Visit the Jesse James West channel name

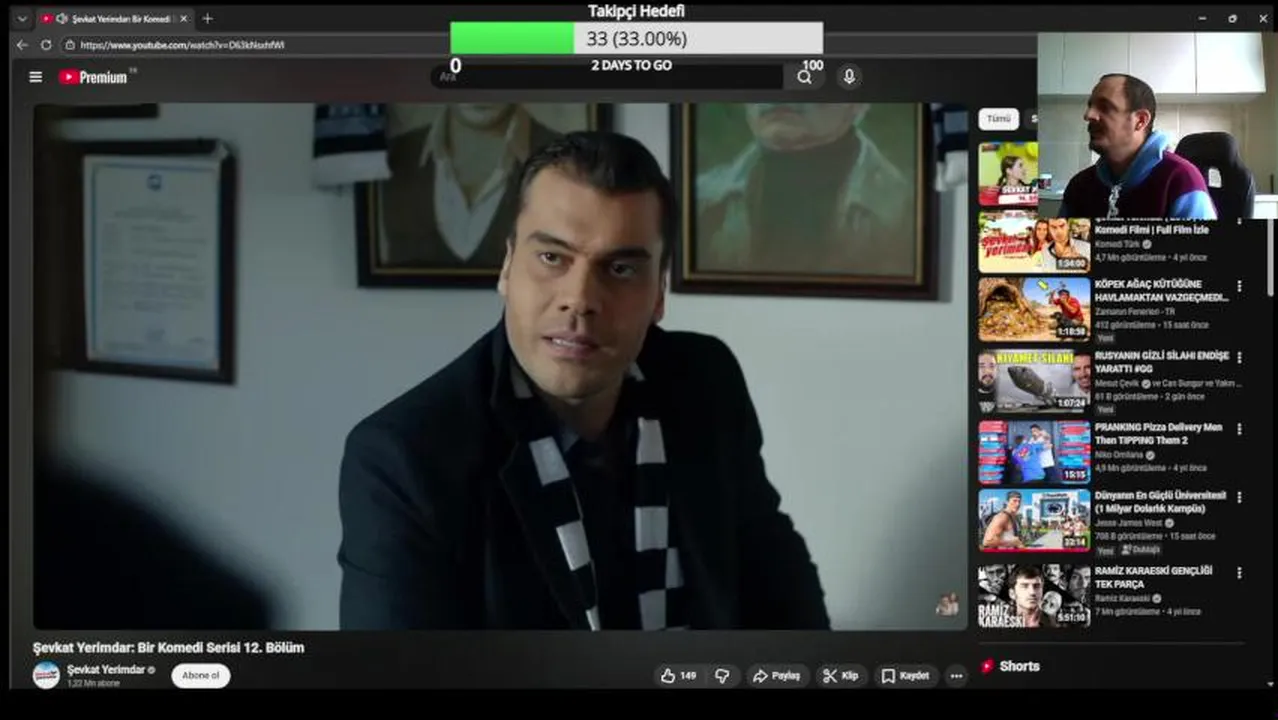pyautogui.click(x=1128, y=523)
